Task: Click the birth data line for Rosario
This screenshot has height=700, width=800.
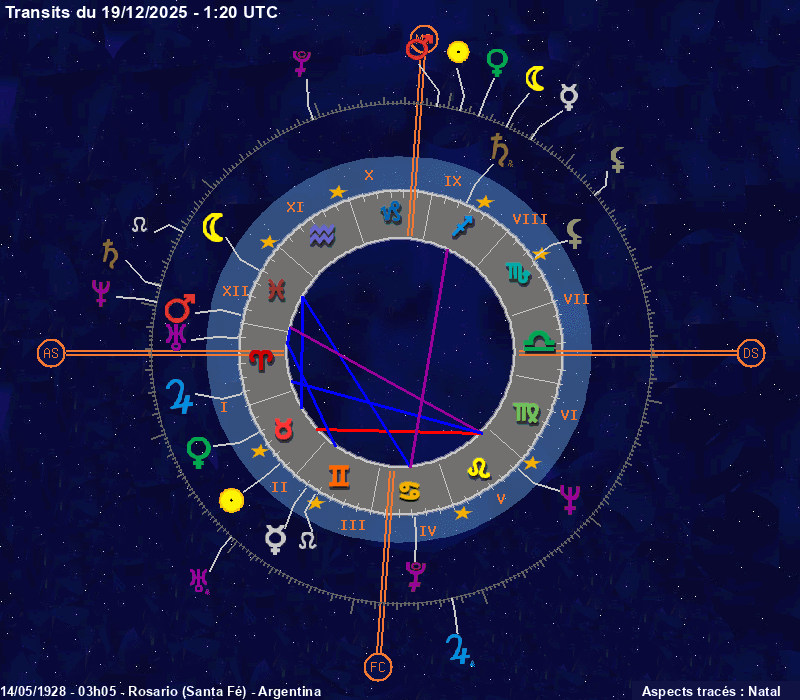Action: [161, 691]
